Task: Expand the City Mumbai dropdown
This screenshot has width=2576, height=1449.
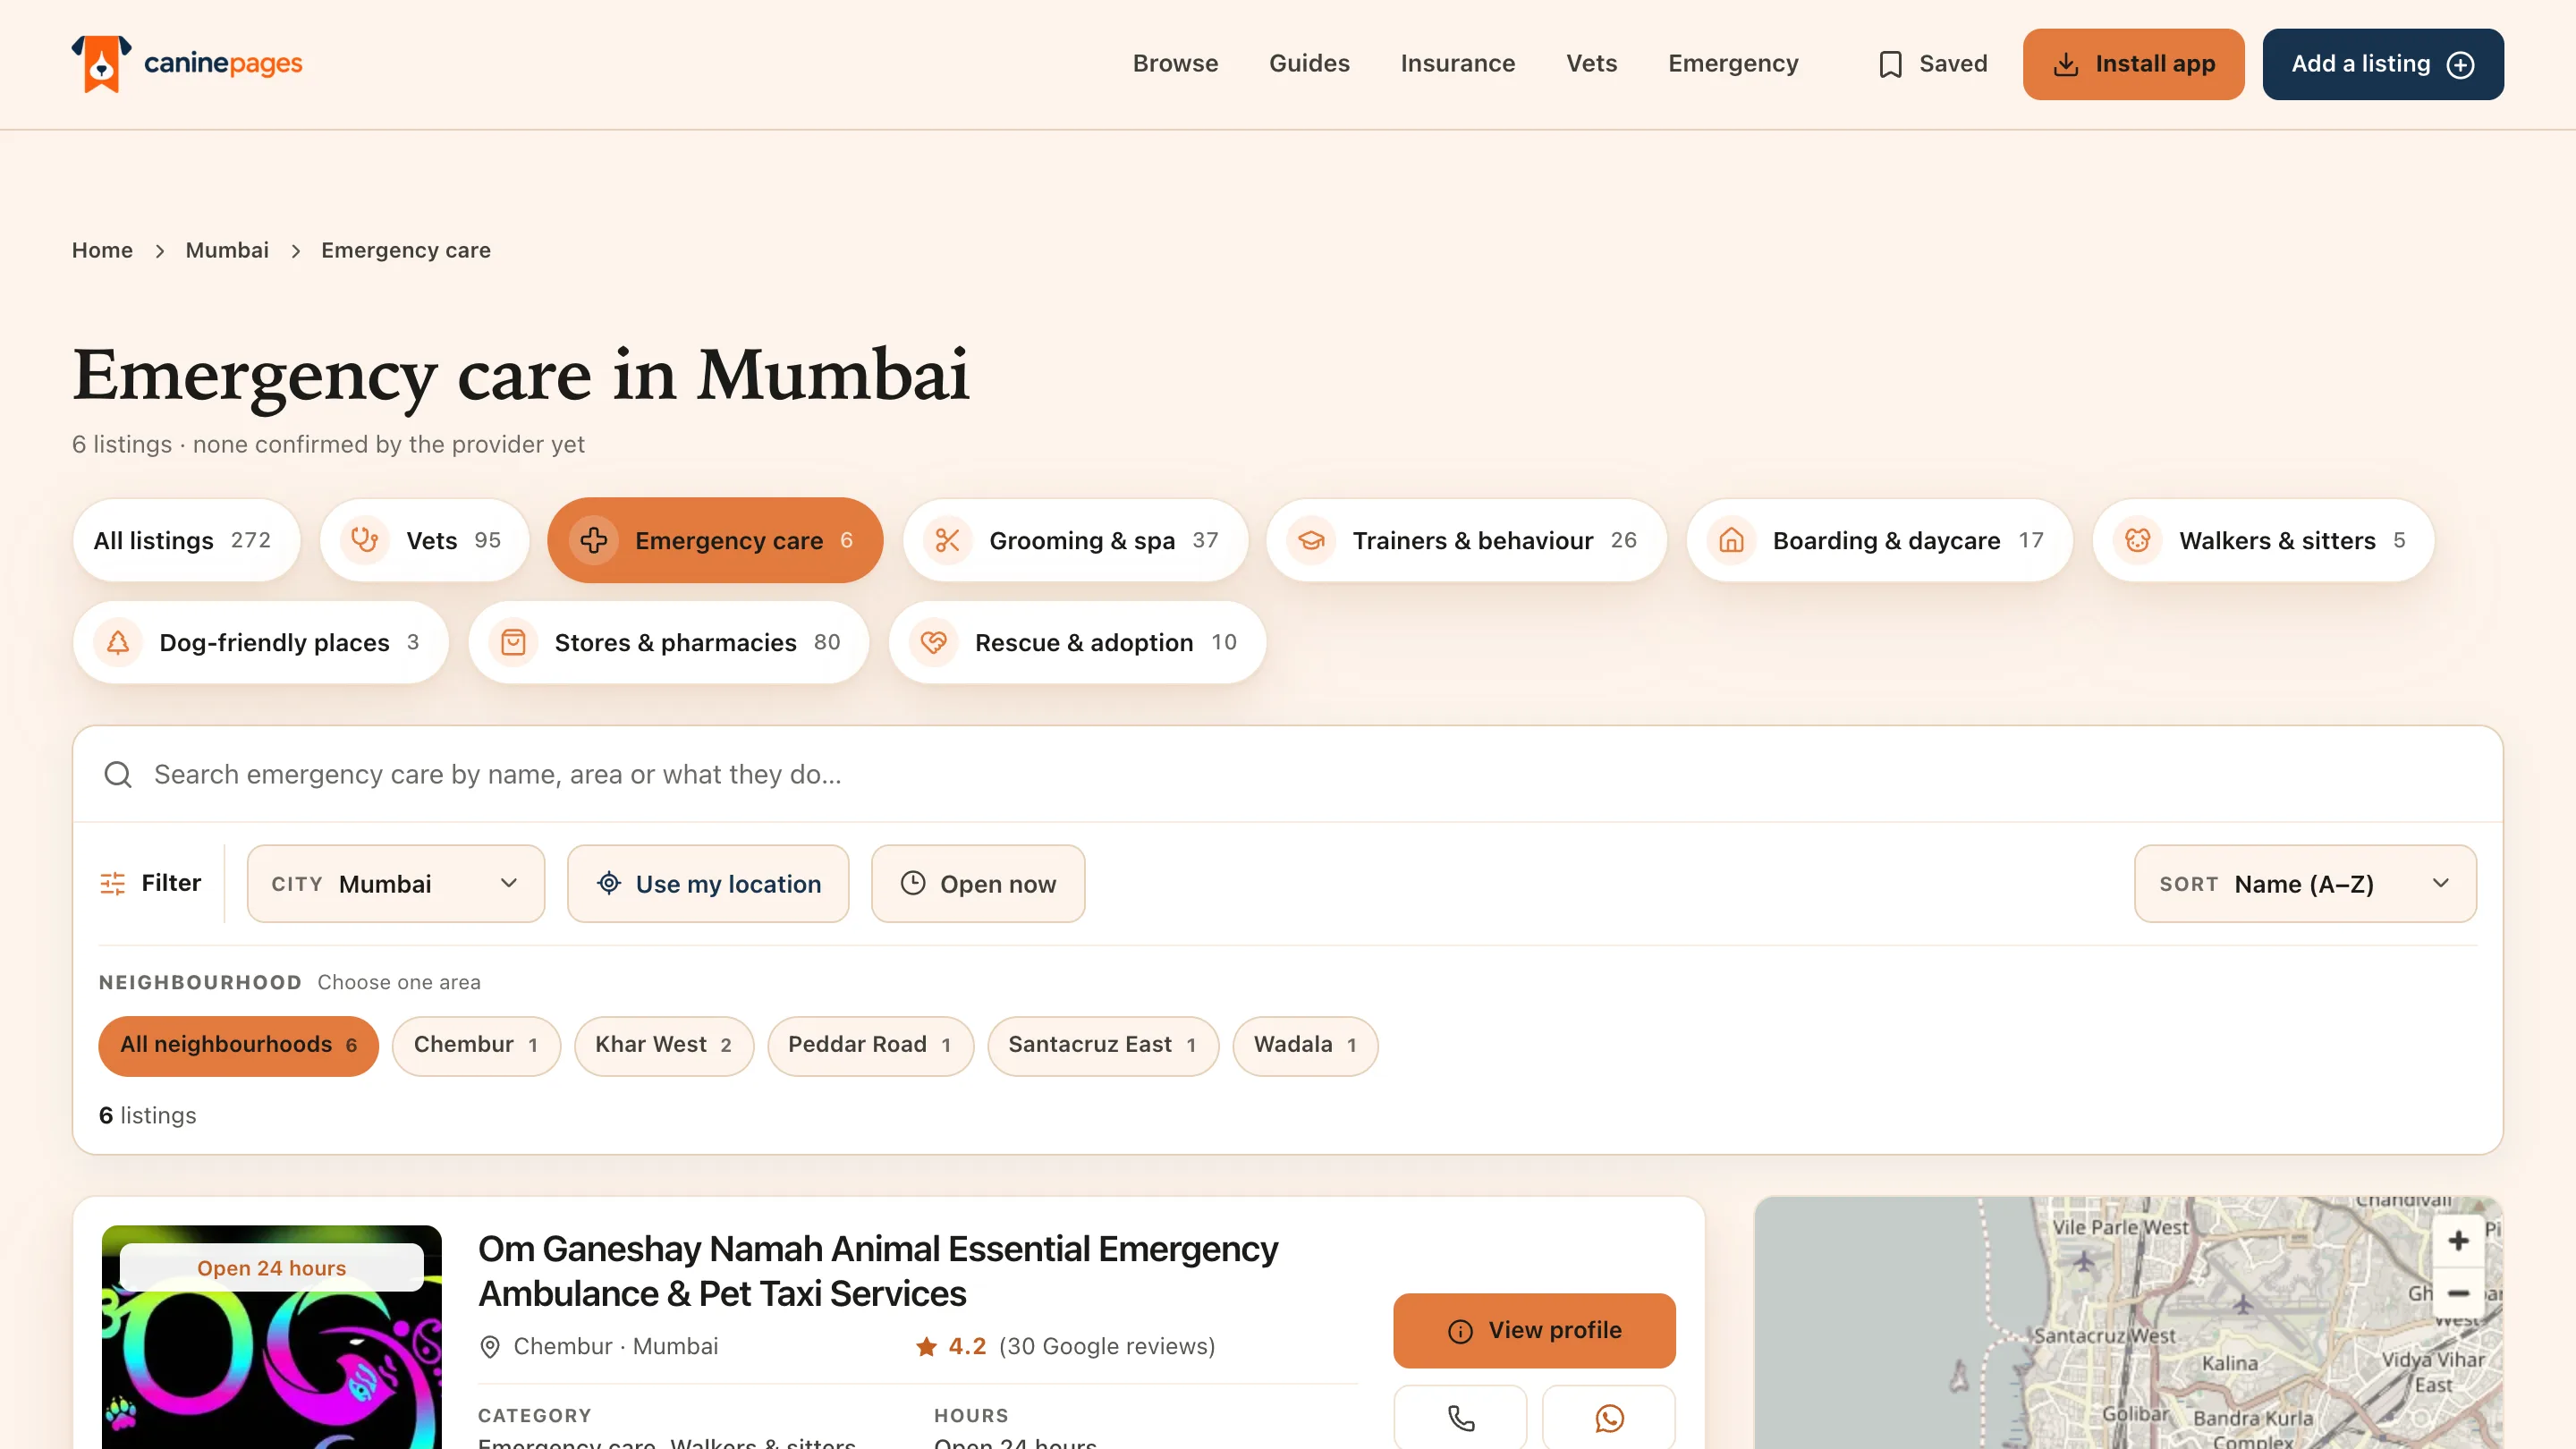Action: pos(396,883)
